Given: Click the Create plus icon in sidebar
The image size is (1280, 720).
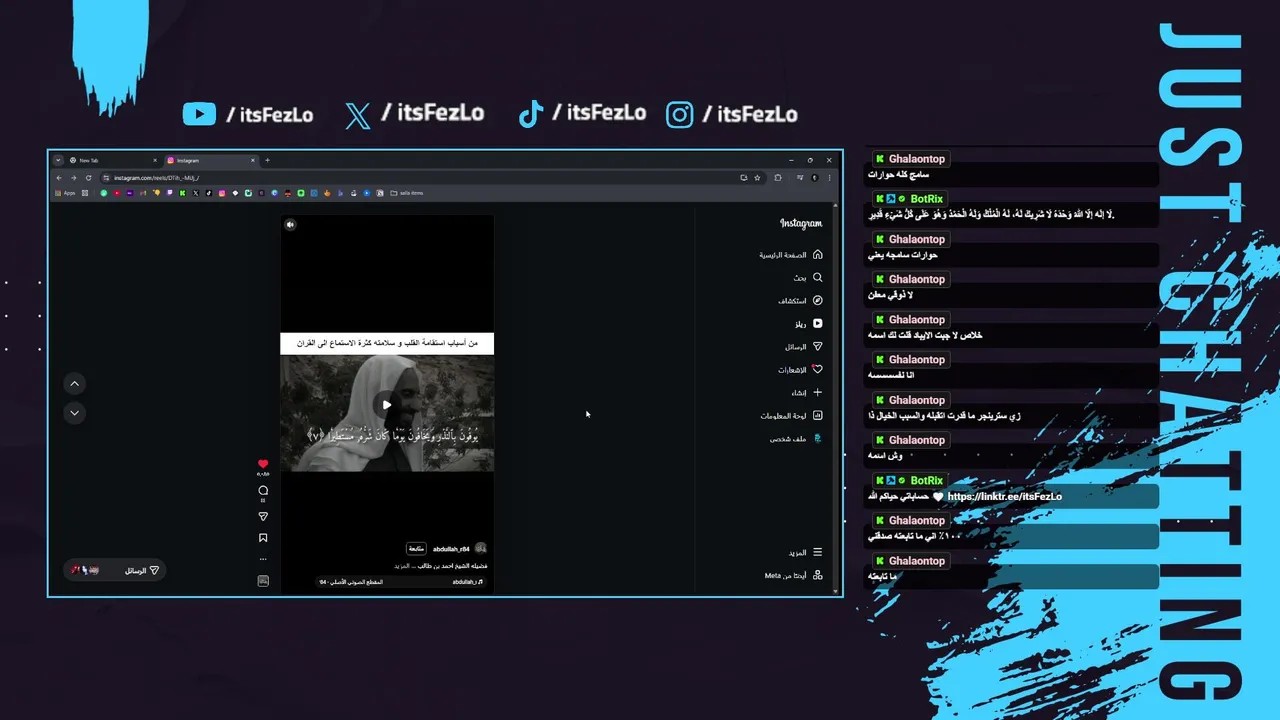Looking at the screenshot, I should point(817,393).
